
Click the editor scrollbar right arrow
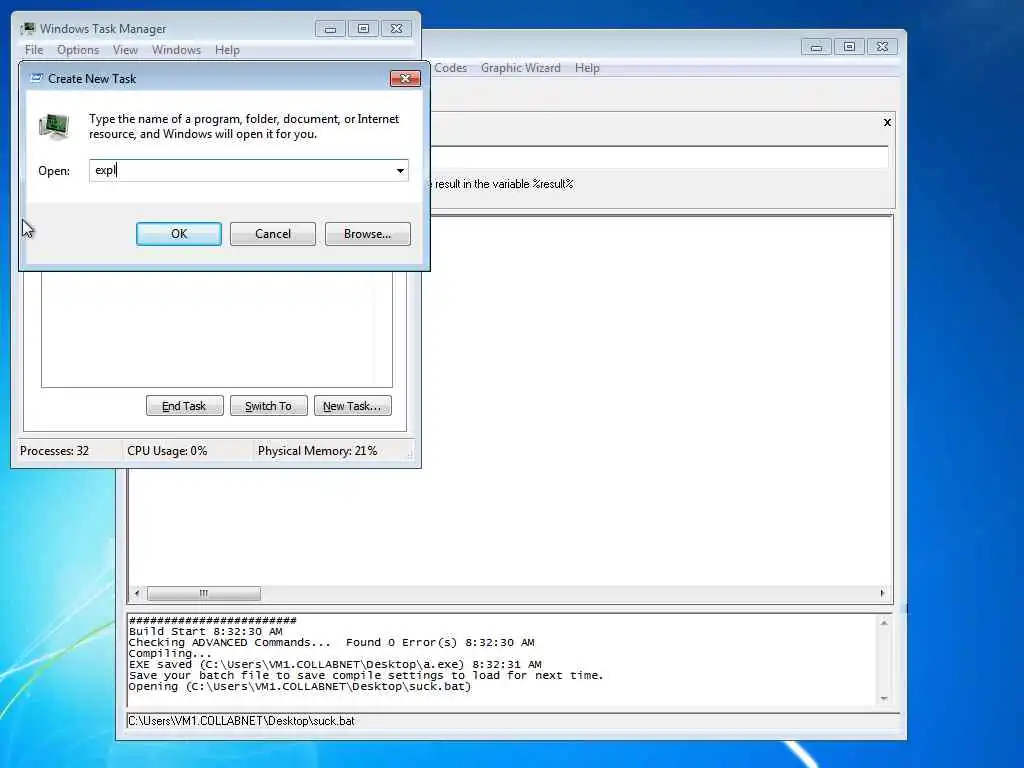tap(882, 593)
